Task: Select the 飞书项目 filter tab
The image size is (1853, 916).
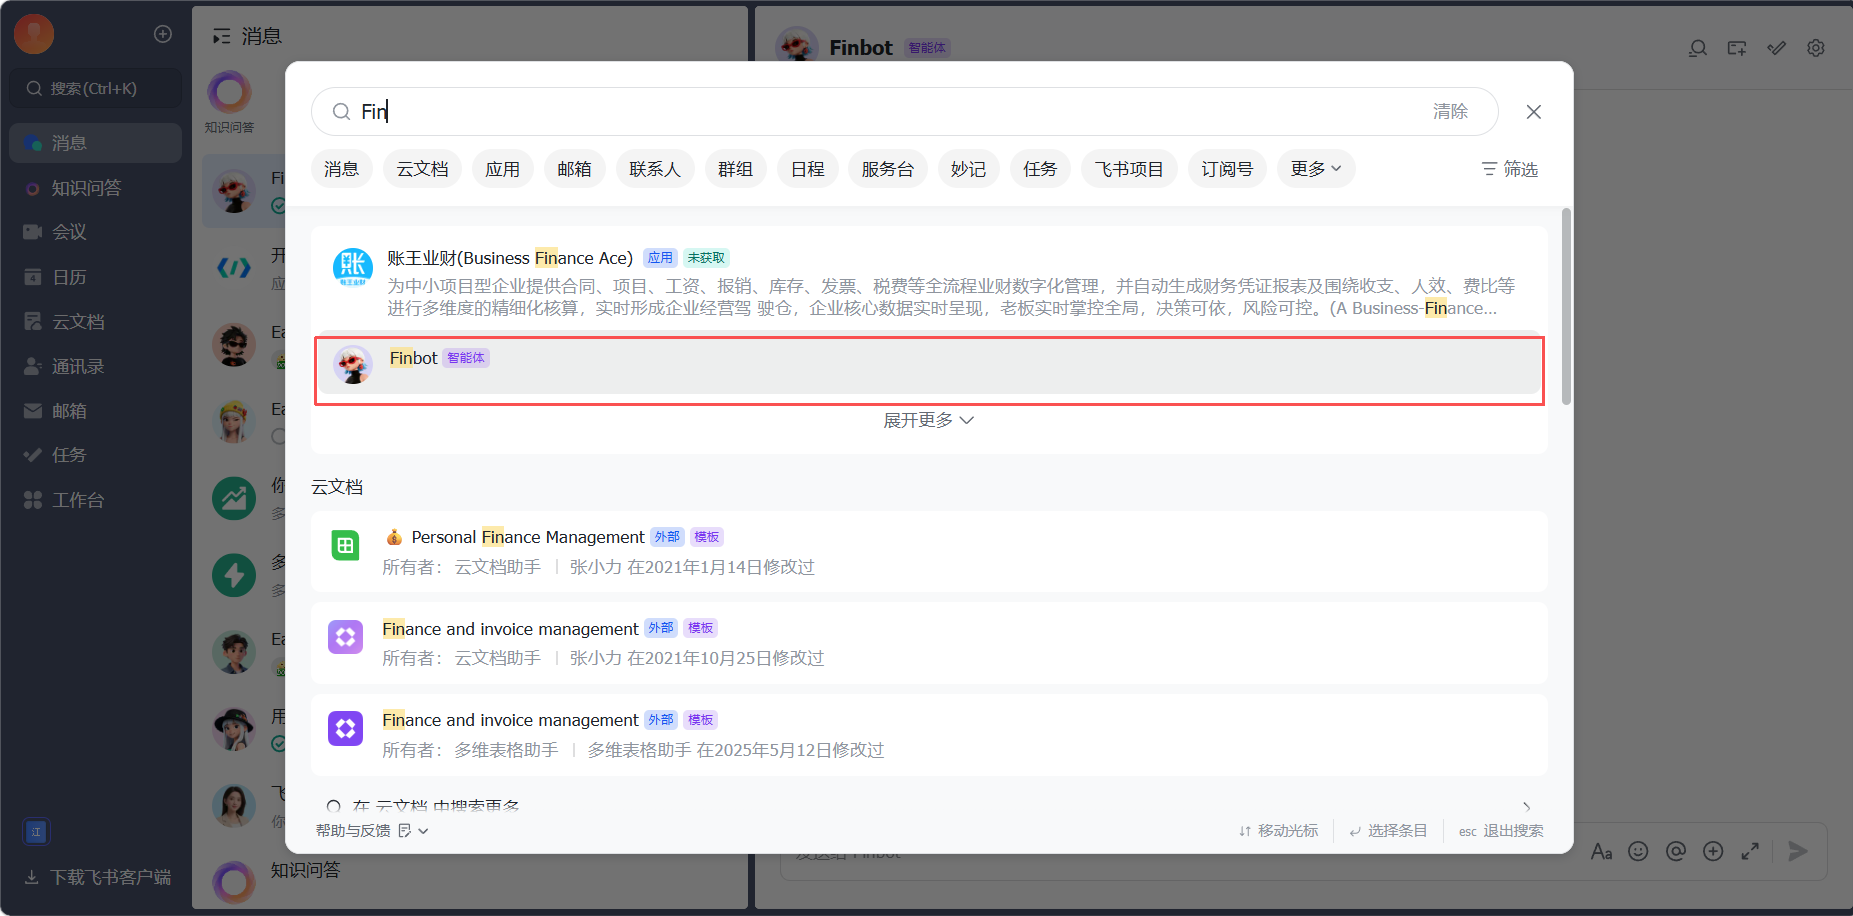Action: (1129, 169)
